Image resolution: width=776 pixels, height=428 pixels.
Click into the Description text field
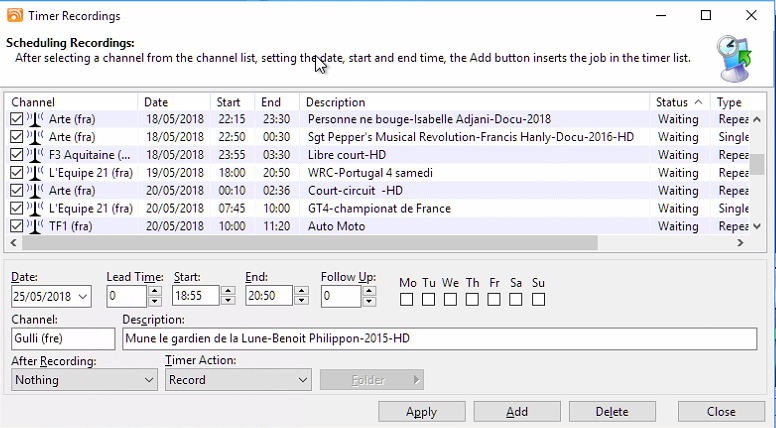[x=439, y=339]
